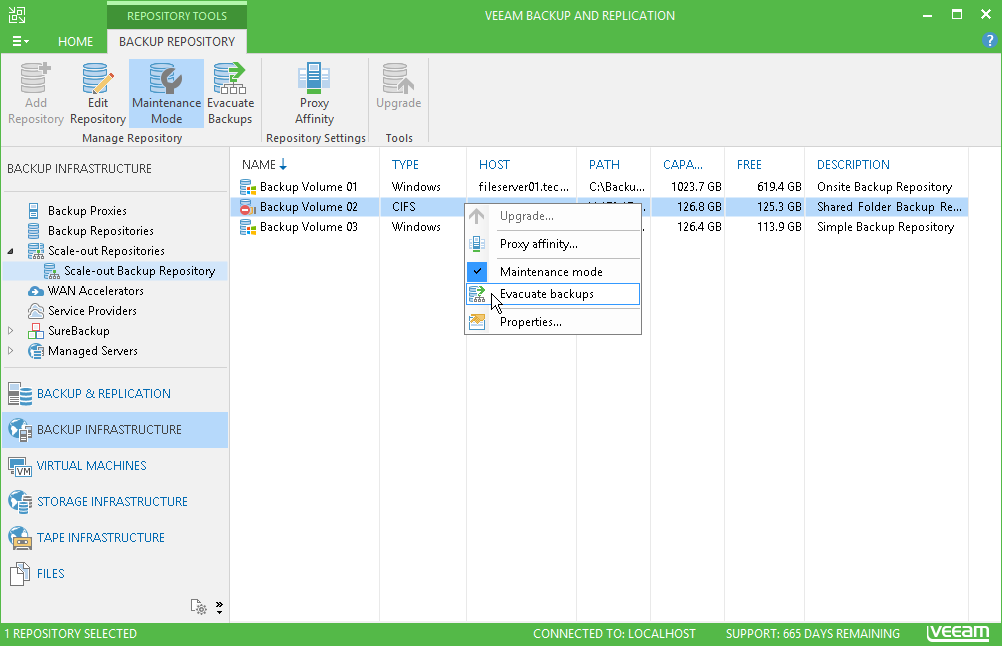Open the VIRTUAL MACHINES view
Image resolution: width=1002 pixels, height=646 pixels.
[115, 466]
